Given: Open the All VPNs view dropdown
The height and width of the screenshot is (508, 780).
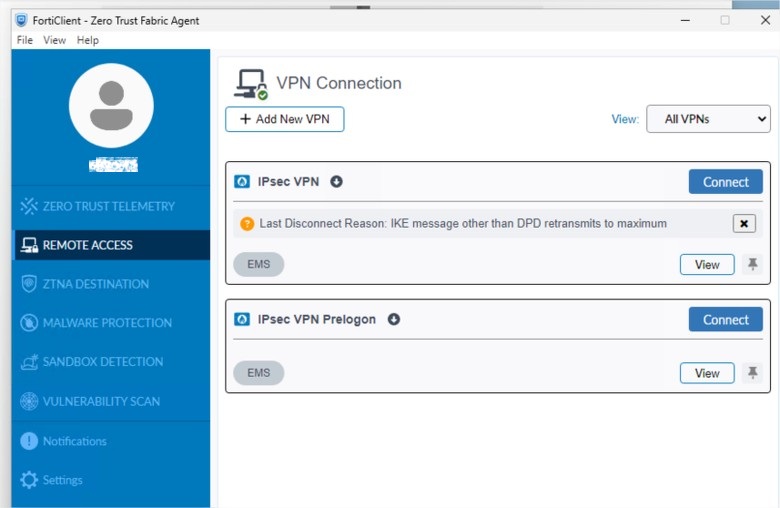Looking at the screenshot, I should pos(708,119).
